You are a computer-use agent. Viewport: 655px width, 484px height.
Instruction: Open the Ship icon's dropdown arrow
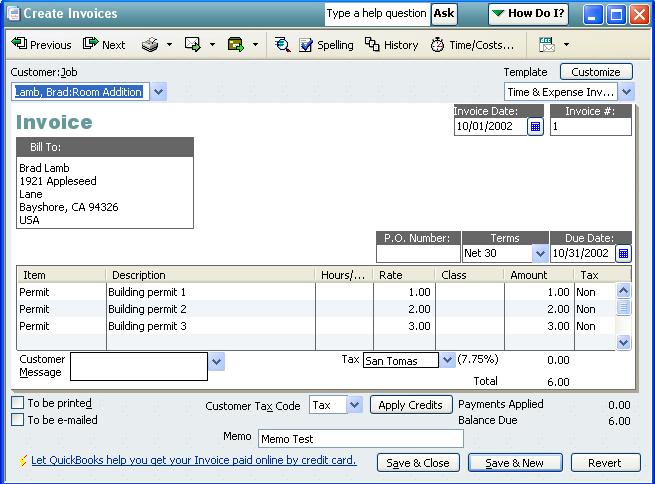(255, 44)
